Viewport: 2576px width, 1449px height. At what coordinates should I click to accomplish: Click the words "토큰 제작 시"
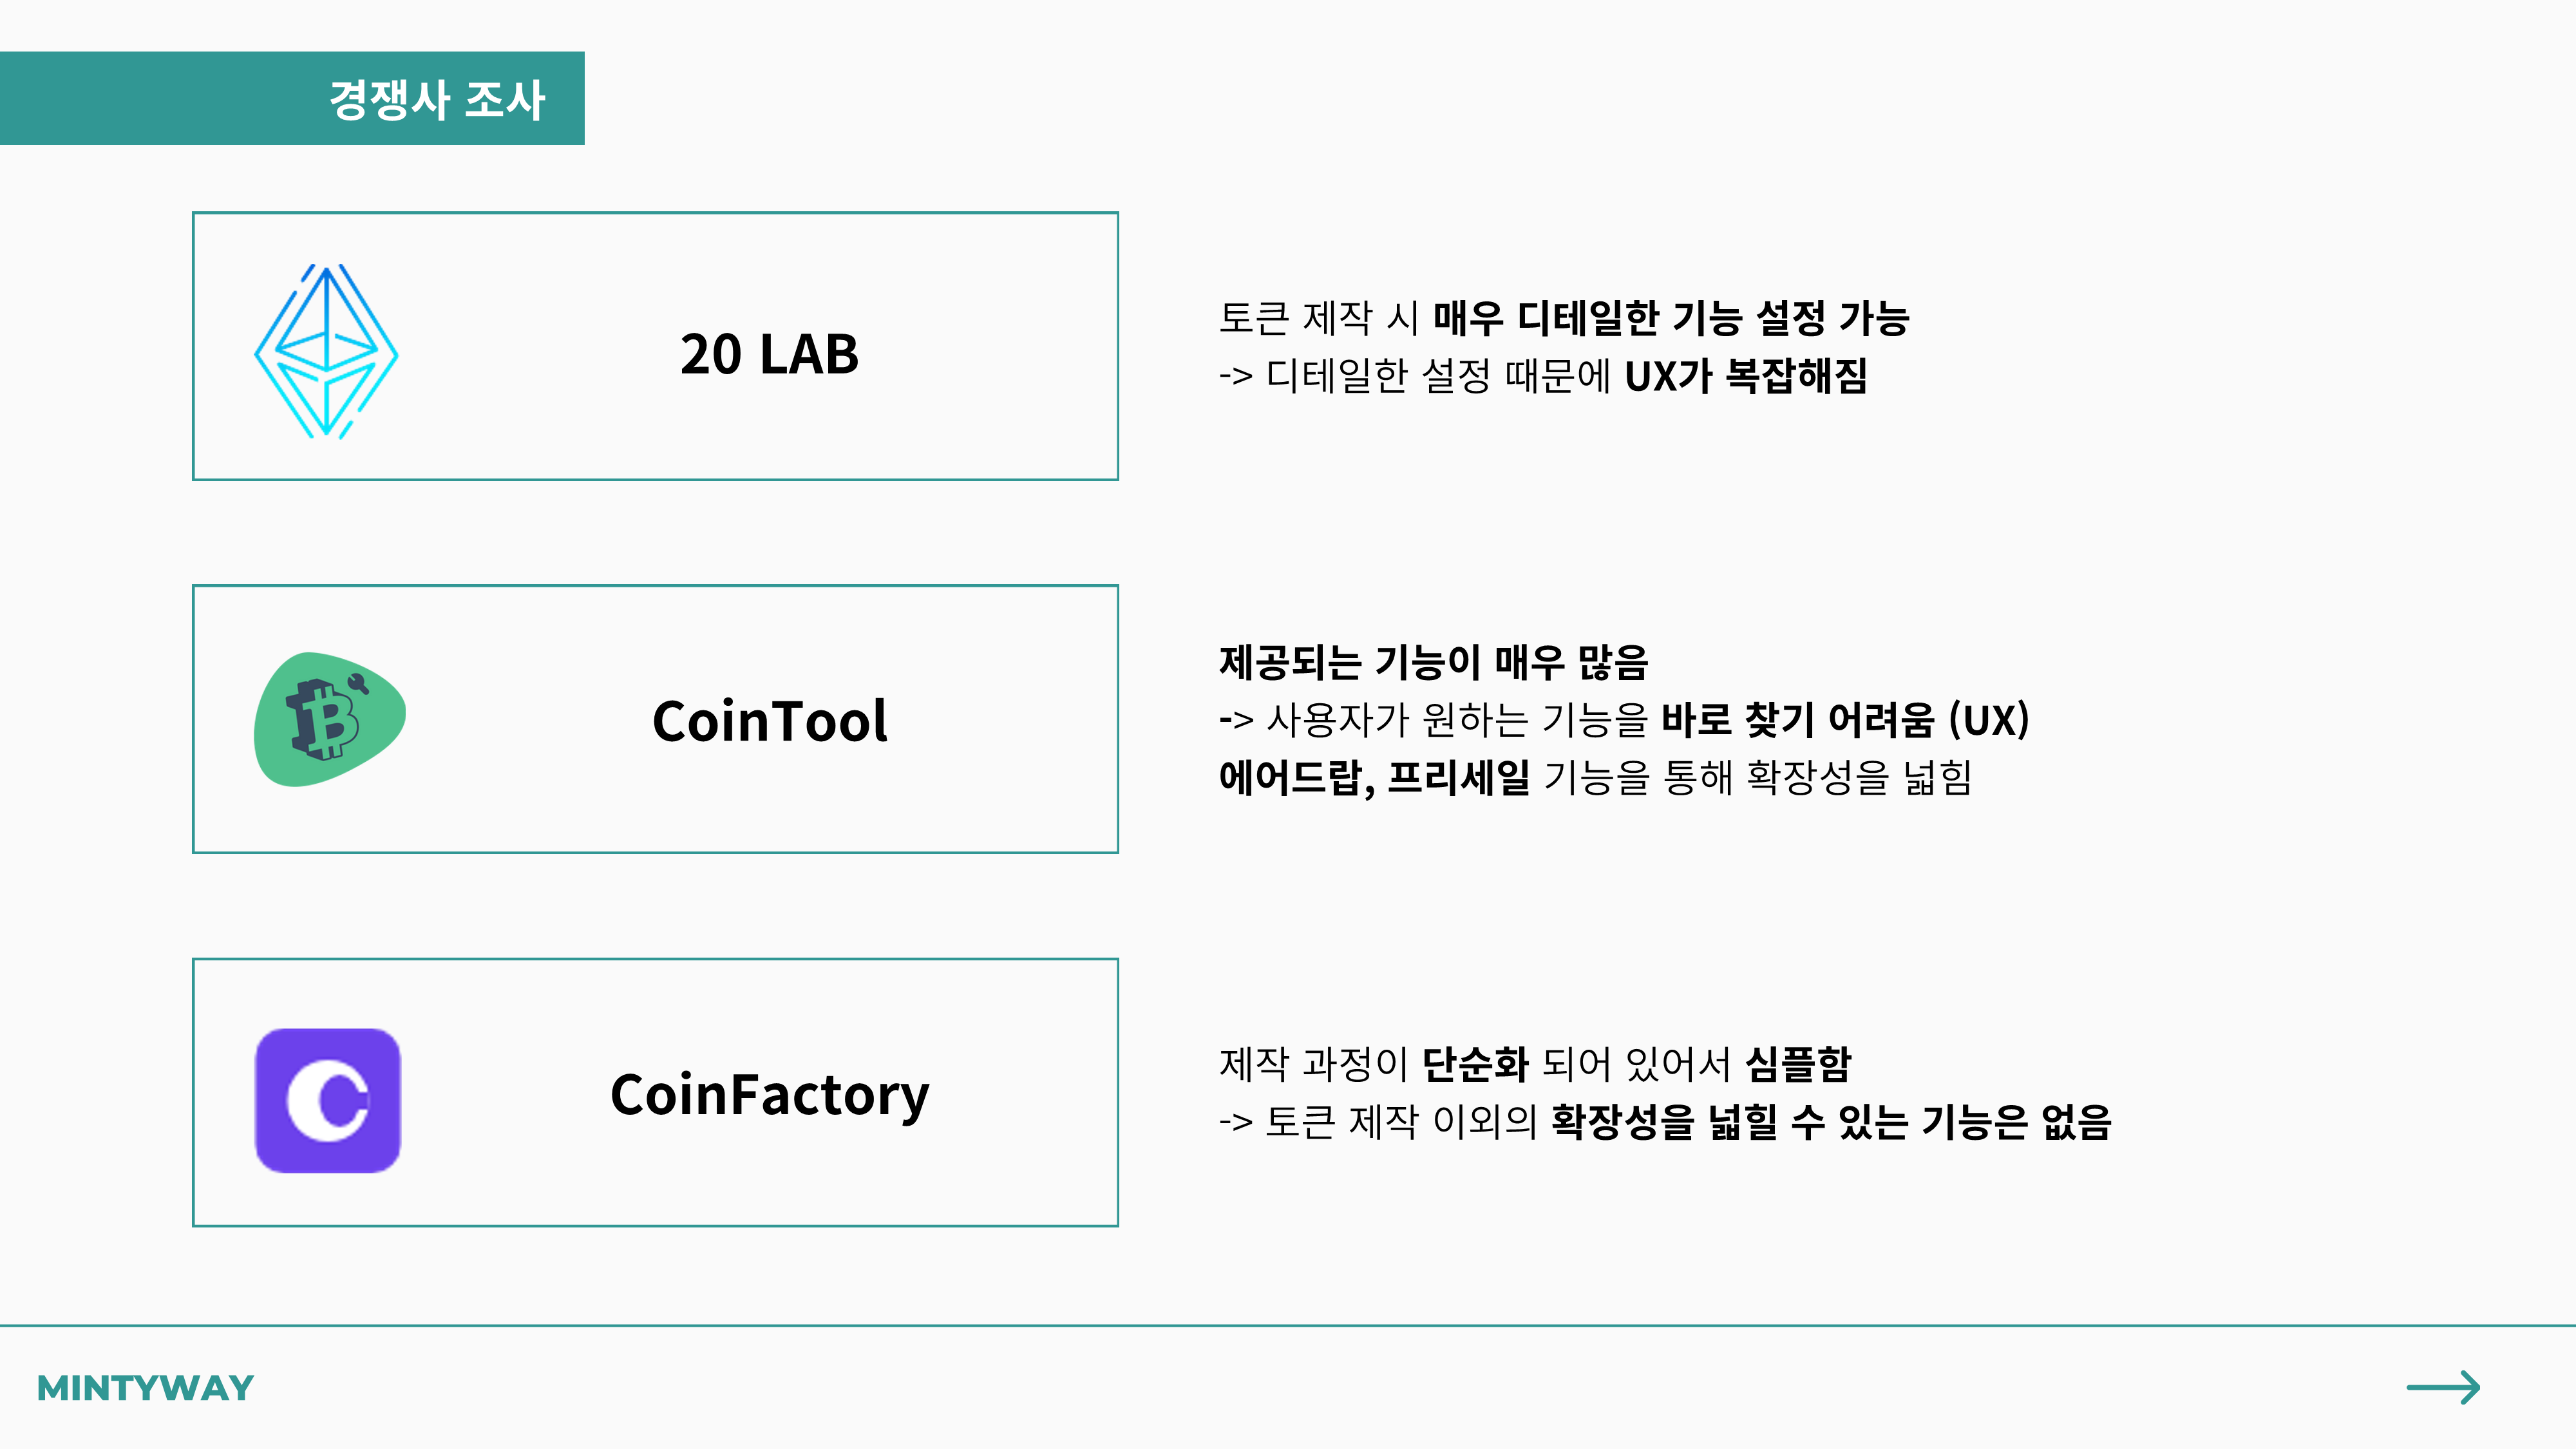[1318, 318]
